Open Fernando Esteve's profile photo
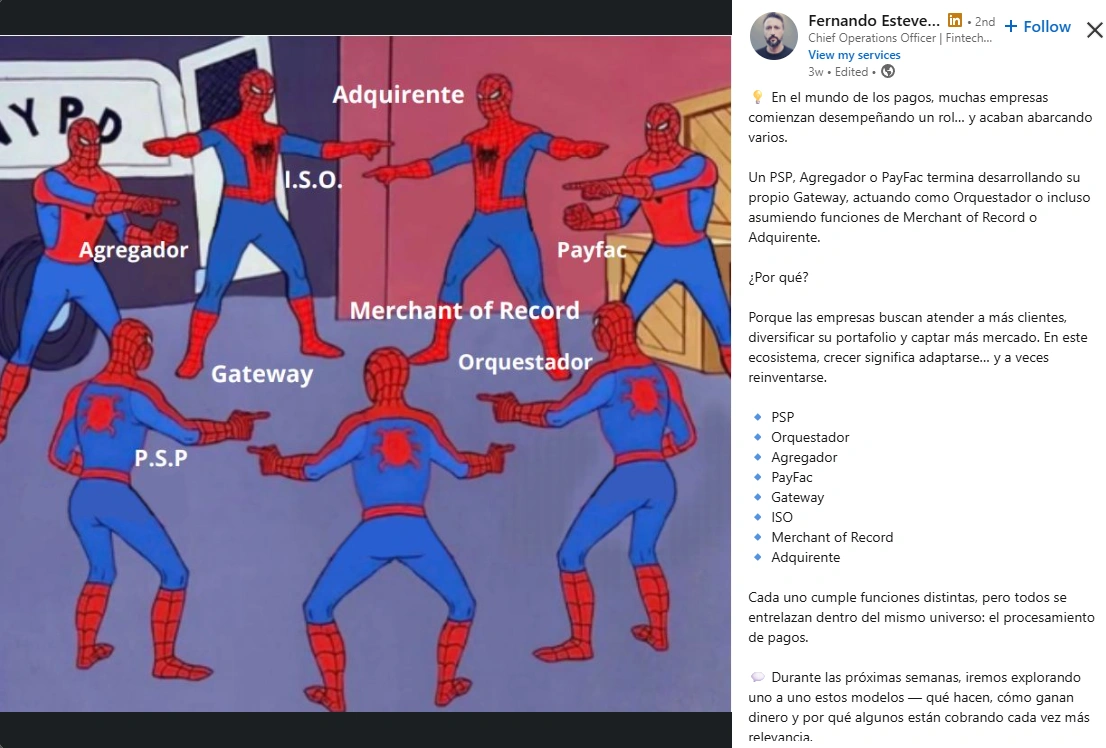 click(774, 36)
